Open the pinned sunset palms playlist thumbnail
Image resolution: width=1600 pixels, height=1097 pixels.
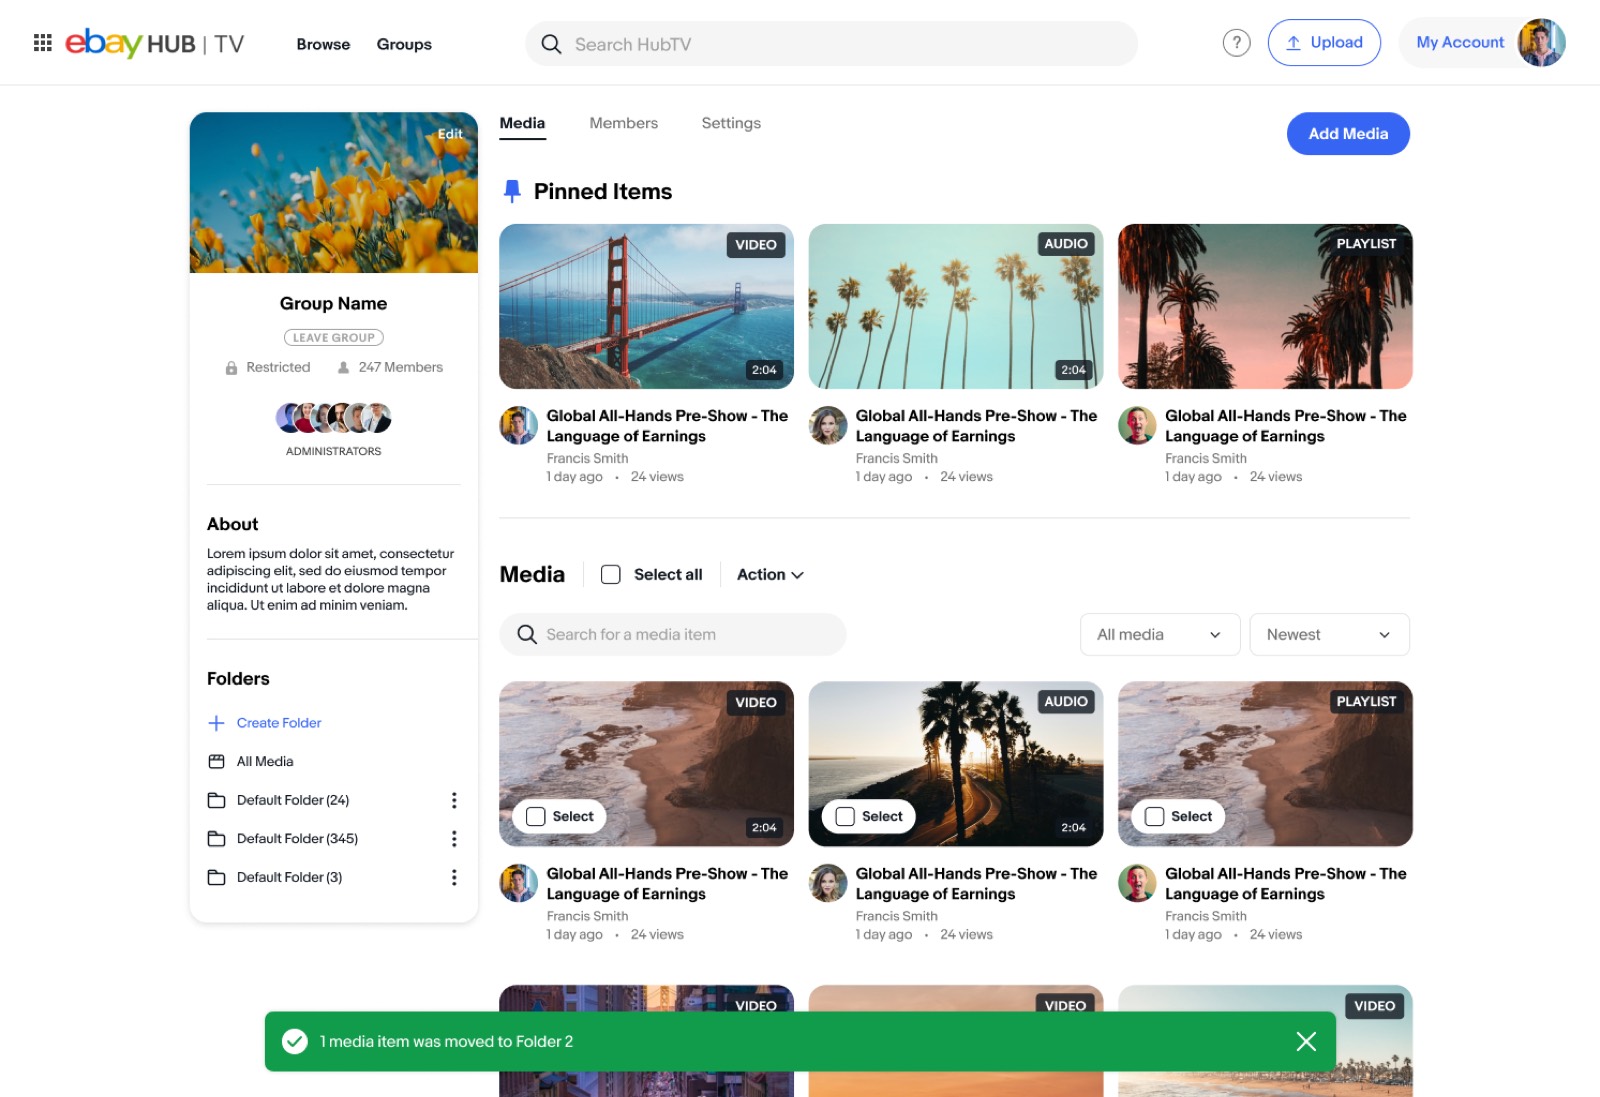[1265, 306]
